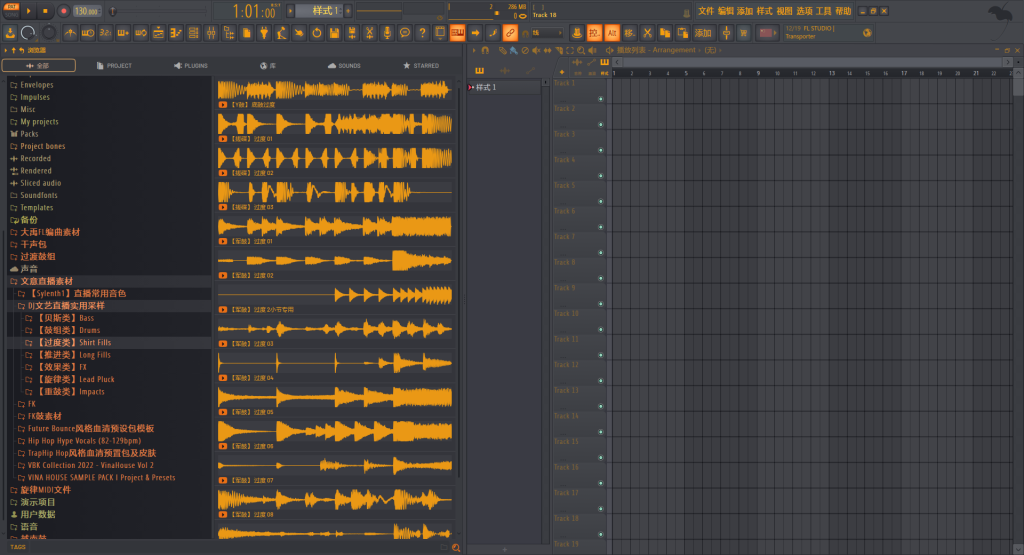Click the wait-for-input recording icon
The width and height of the screenshot is (1024, 555).
88,33
